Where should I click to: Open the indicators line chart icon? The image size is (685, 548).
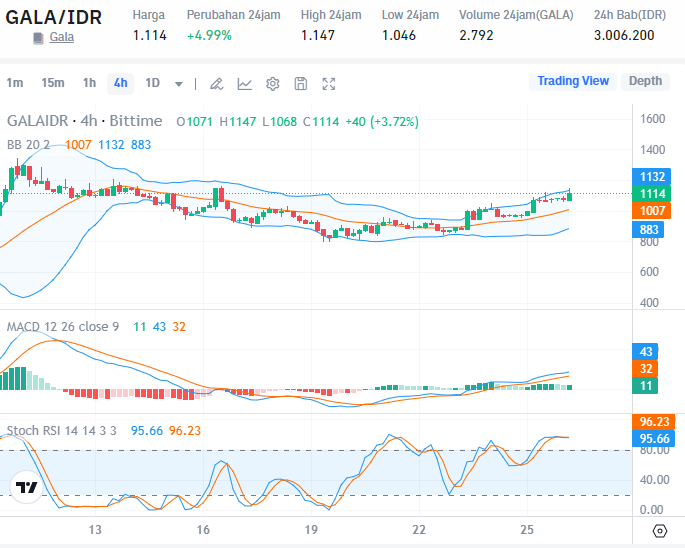[245, 83]
